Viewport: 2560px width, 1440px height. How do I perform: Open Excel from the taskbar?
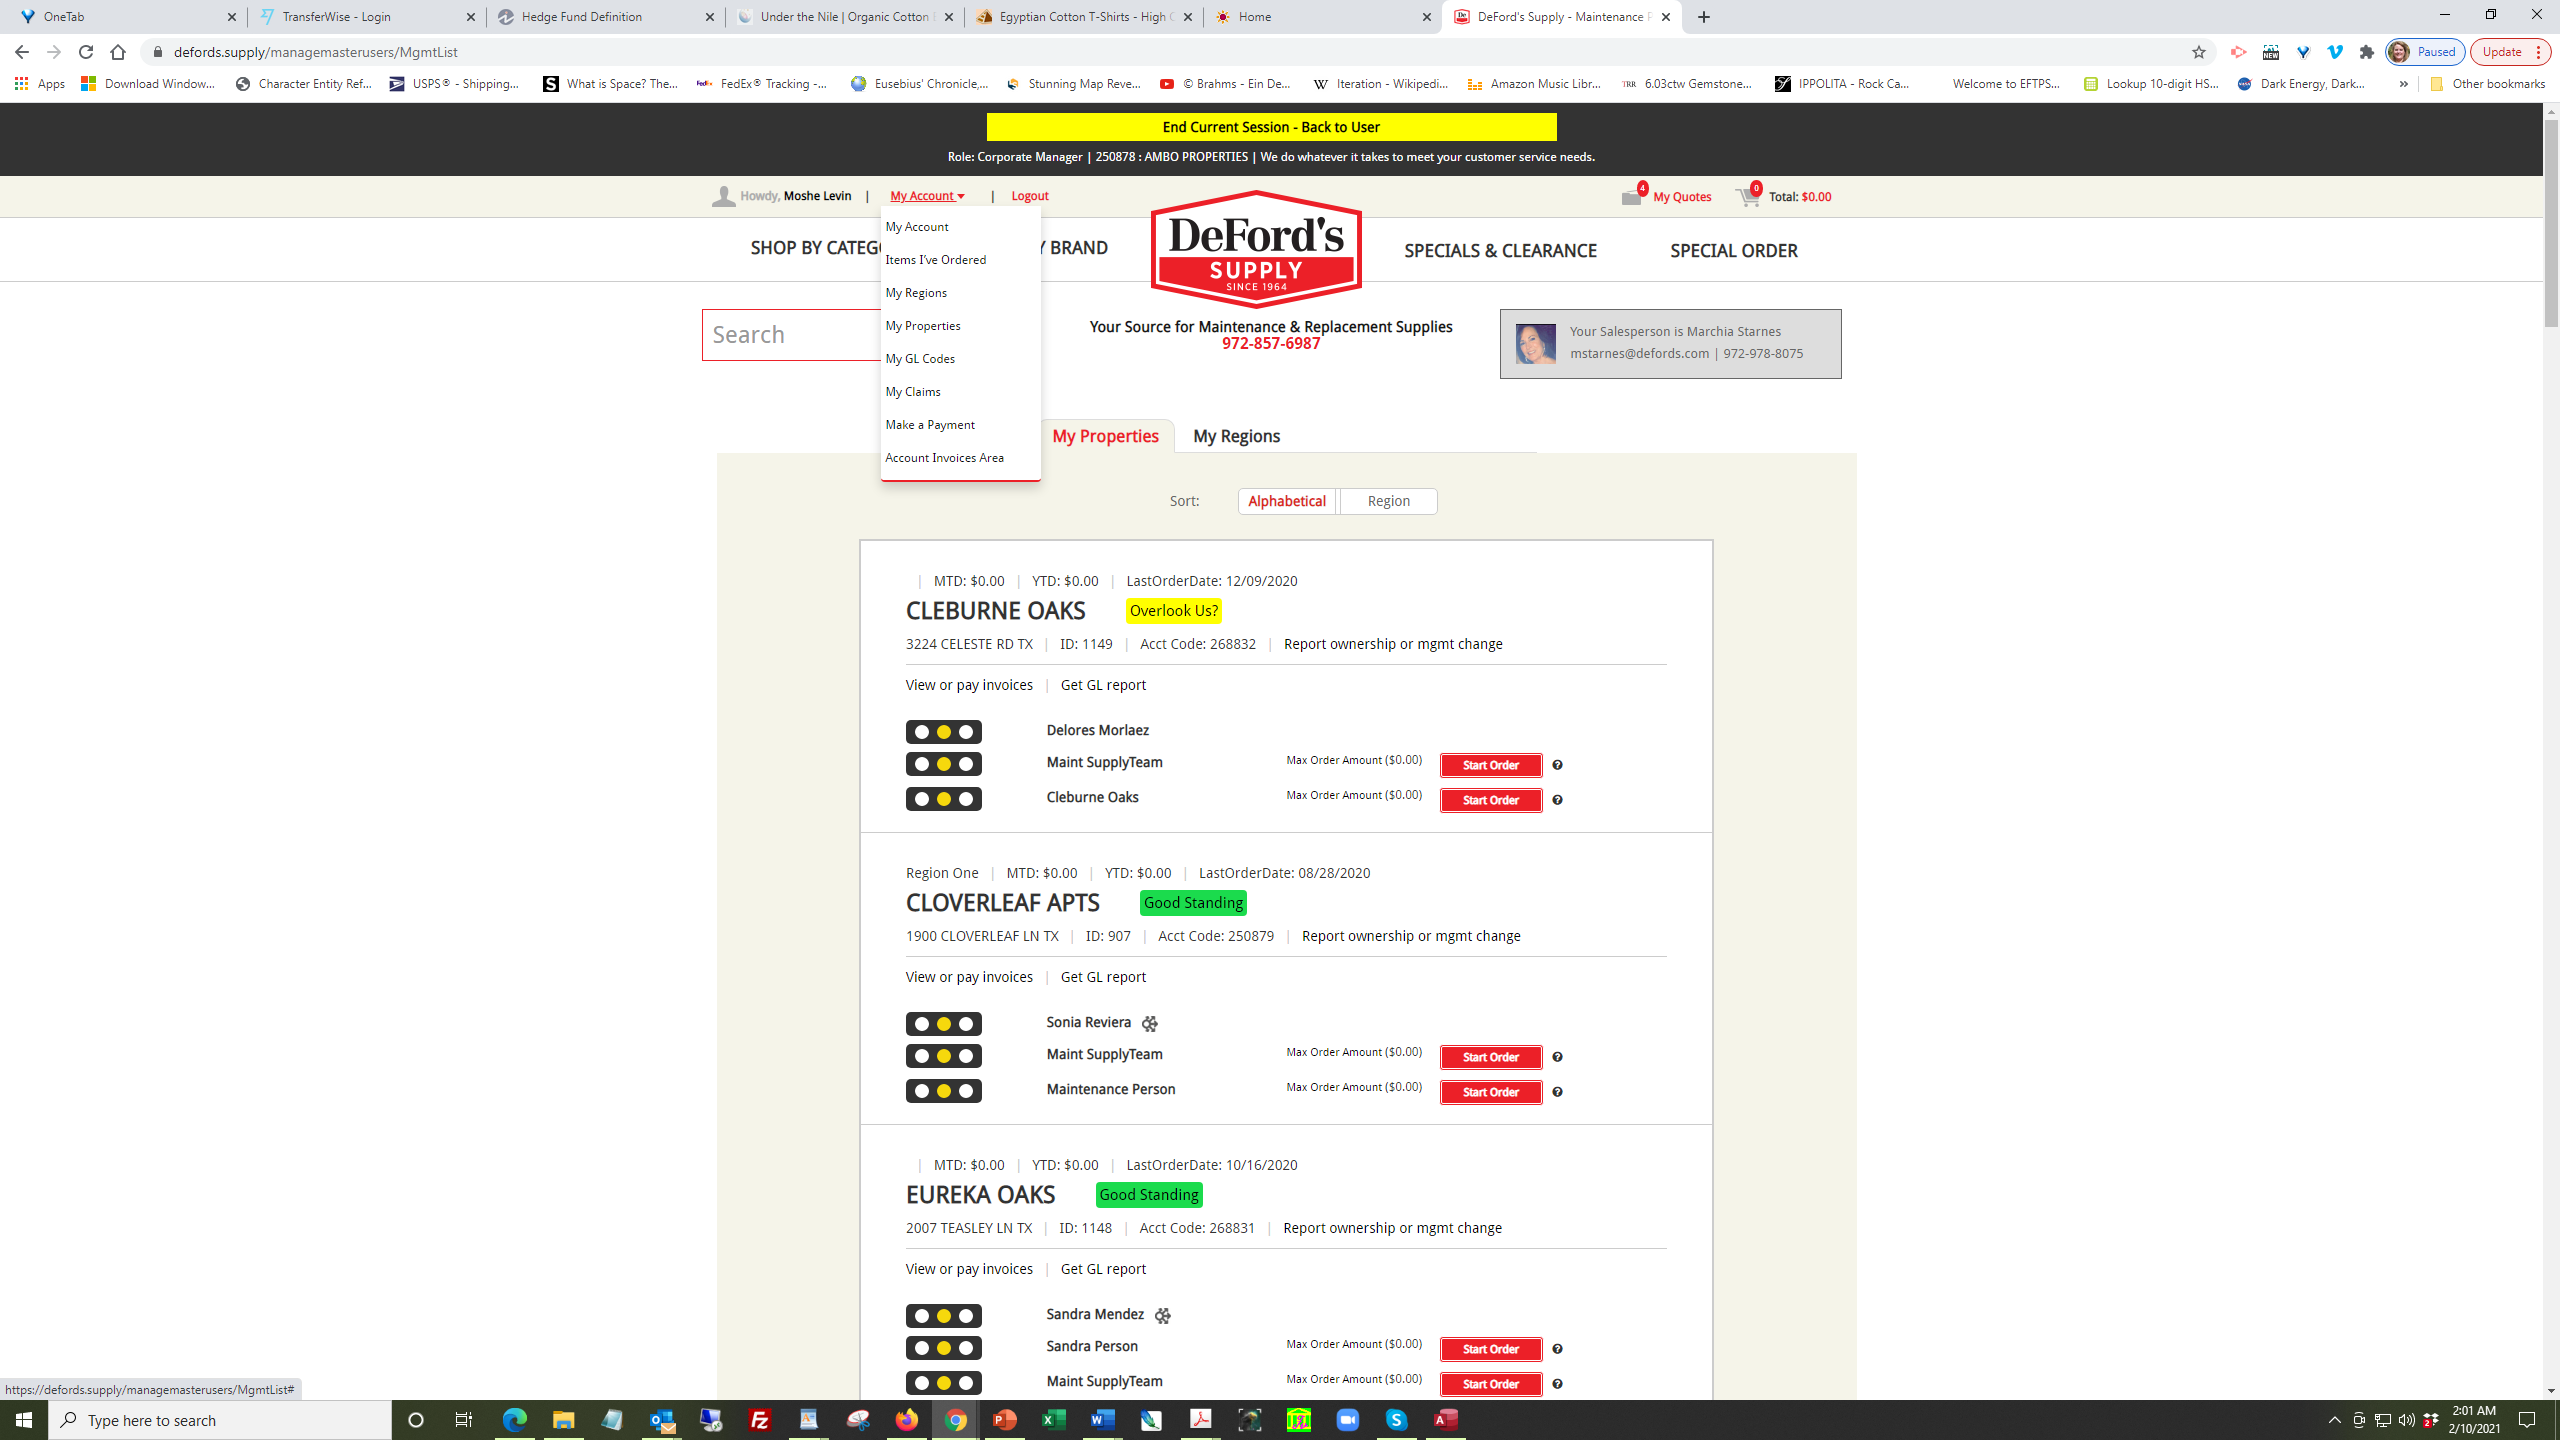coord(1053,1419)
